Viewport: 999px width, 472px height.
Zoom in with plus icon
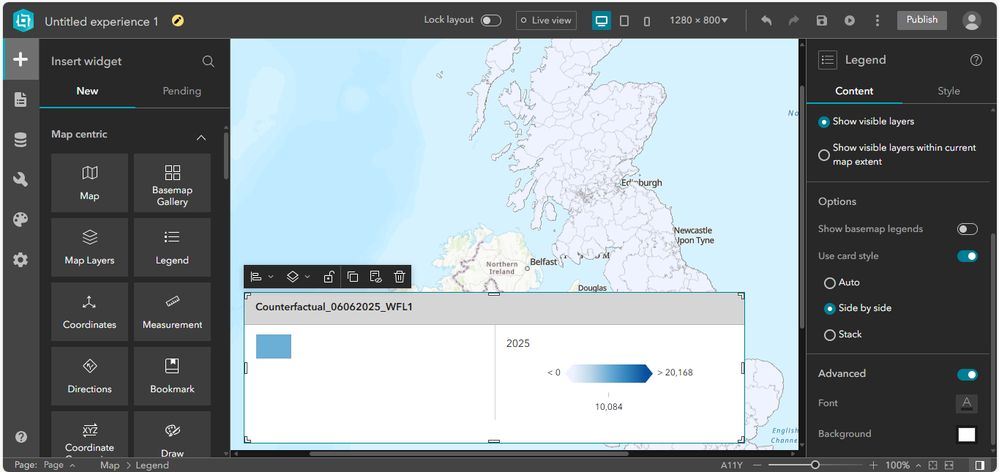tap(873, 465)
